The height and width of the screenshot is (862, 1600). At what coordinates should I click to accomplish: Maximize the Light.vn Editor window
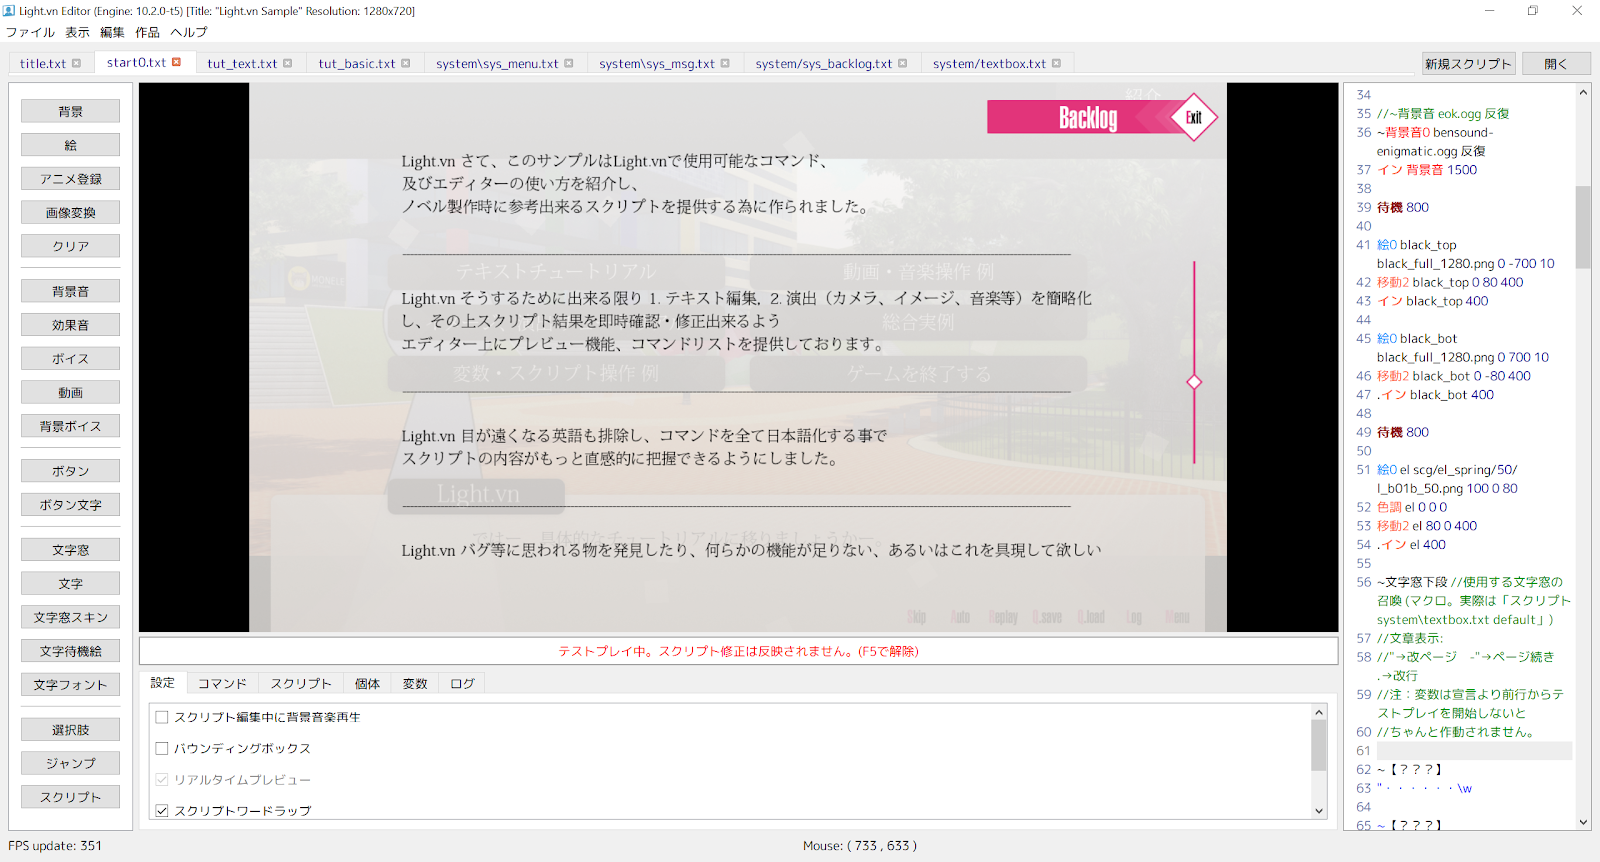point(1533,11)
